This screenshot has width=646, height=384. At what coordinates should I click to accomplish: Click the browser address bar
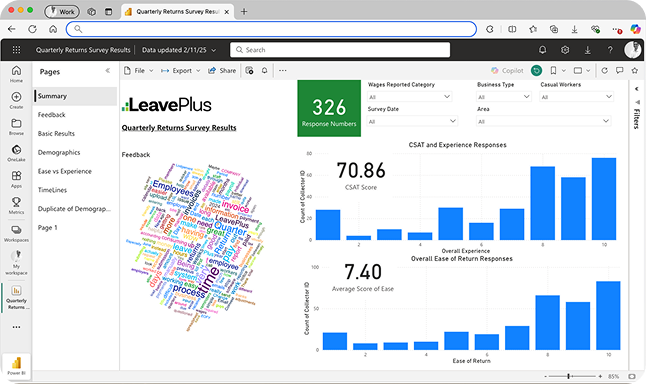pyautogui.click(x=271, y=29)
